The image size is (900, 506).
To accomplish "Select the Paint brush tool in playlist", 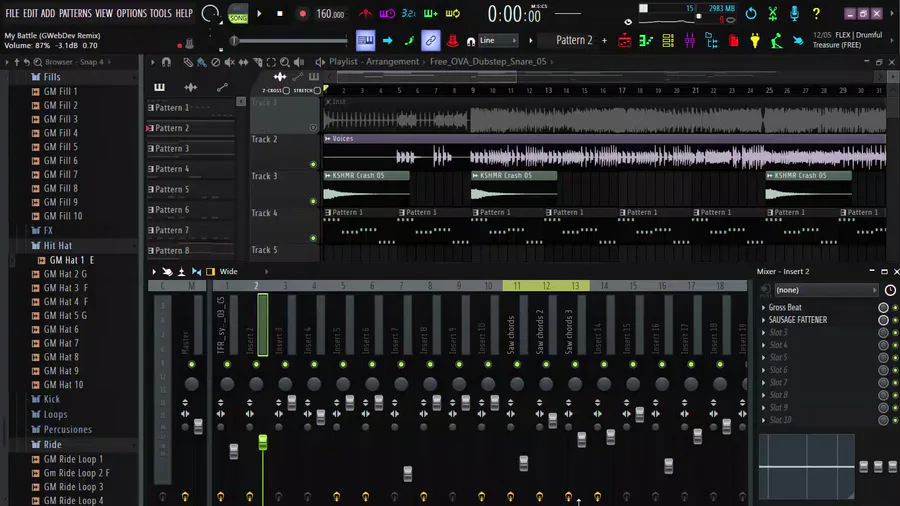I will click(201, 62).
